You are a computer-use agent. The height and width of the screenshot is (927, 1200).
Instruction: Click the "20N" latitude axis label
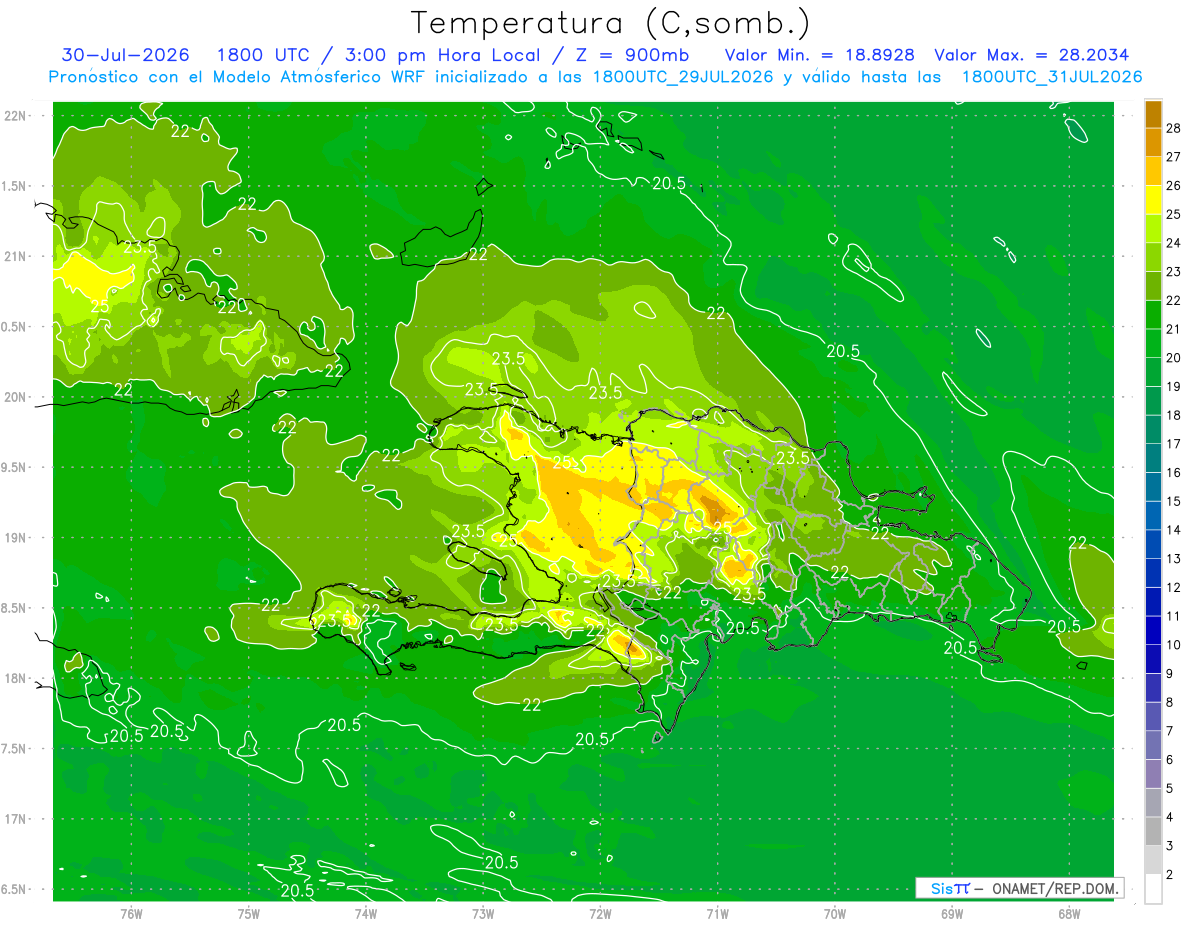pyautogui.click(x=16, y=397)
